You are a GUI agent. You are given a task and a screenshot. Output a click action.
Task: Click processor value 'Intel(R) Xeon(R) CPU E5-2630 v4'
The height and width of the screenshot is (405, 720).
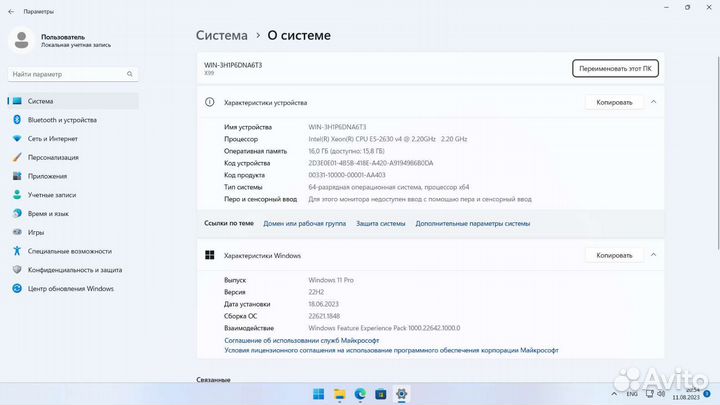click(x=388, y=139)
